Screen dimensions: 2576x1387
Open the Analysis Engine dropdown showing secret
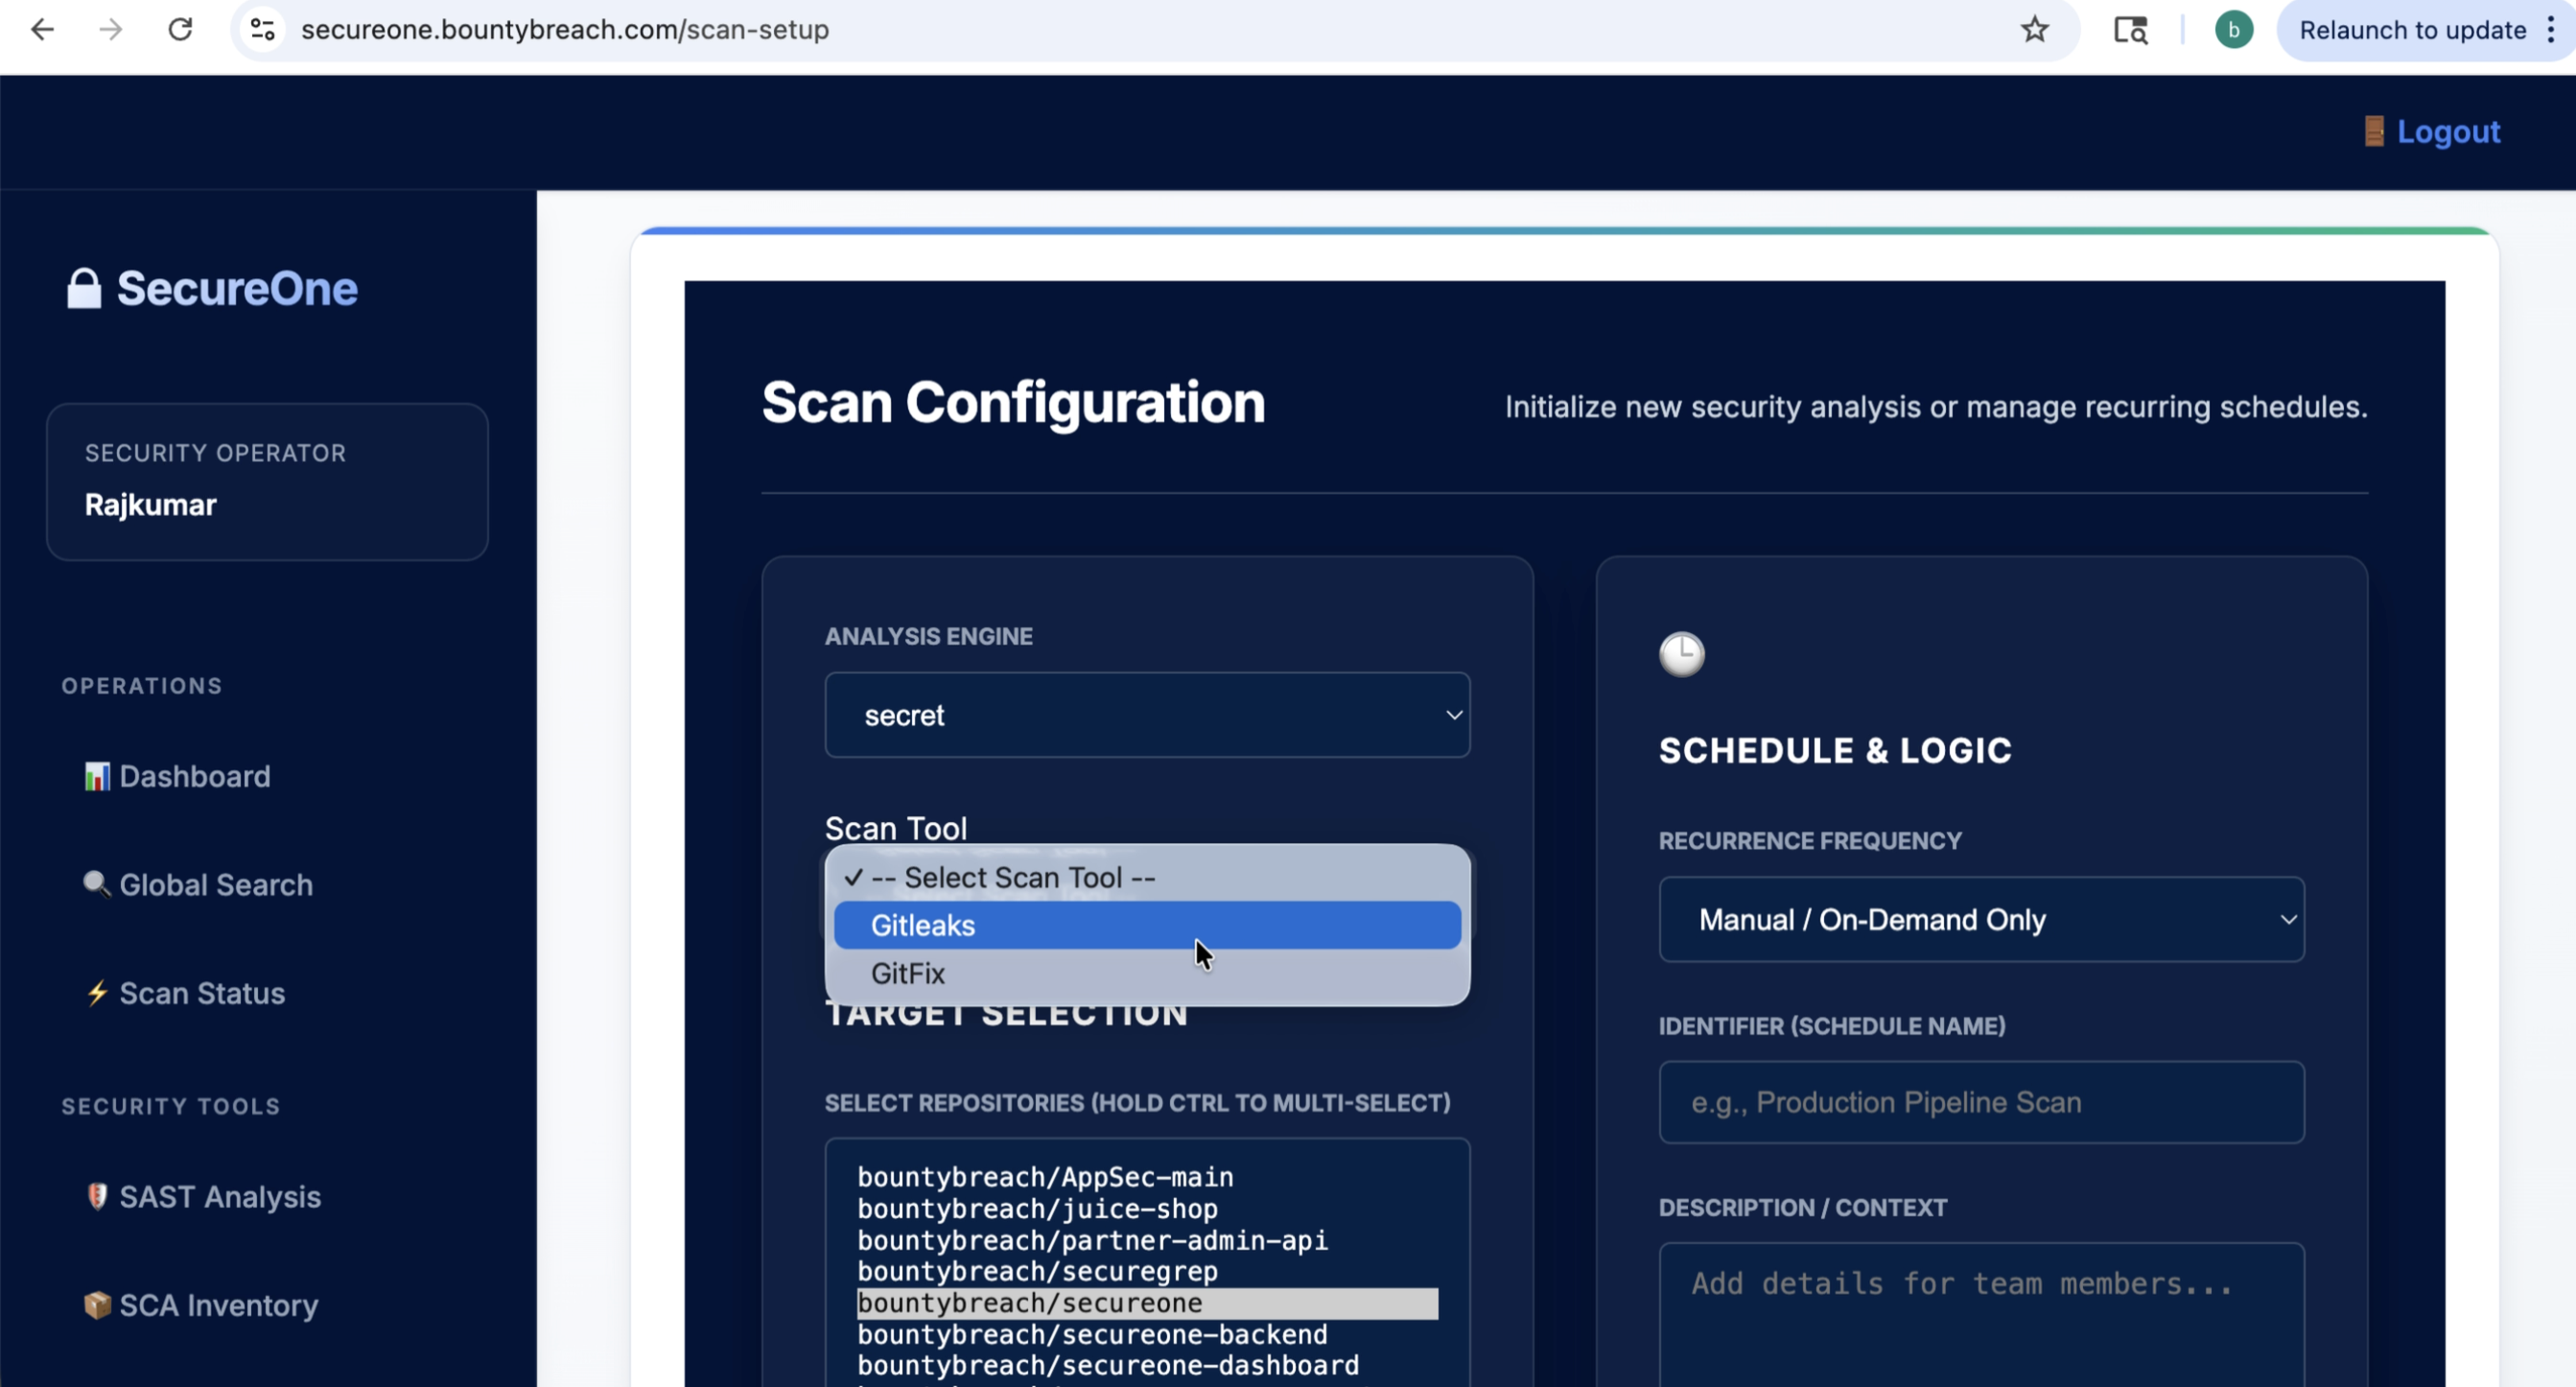click(1147, 715)
